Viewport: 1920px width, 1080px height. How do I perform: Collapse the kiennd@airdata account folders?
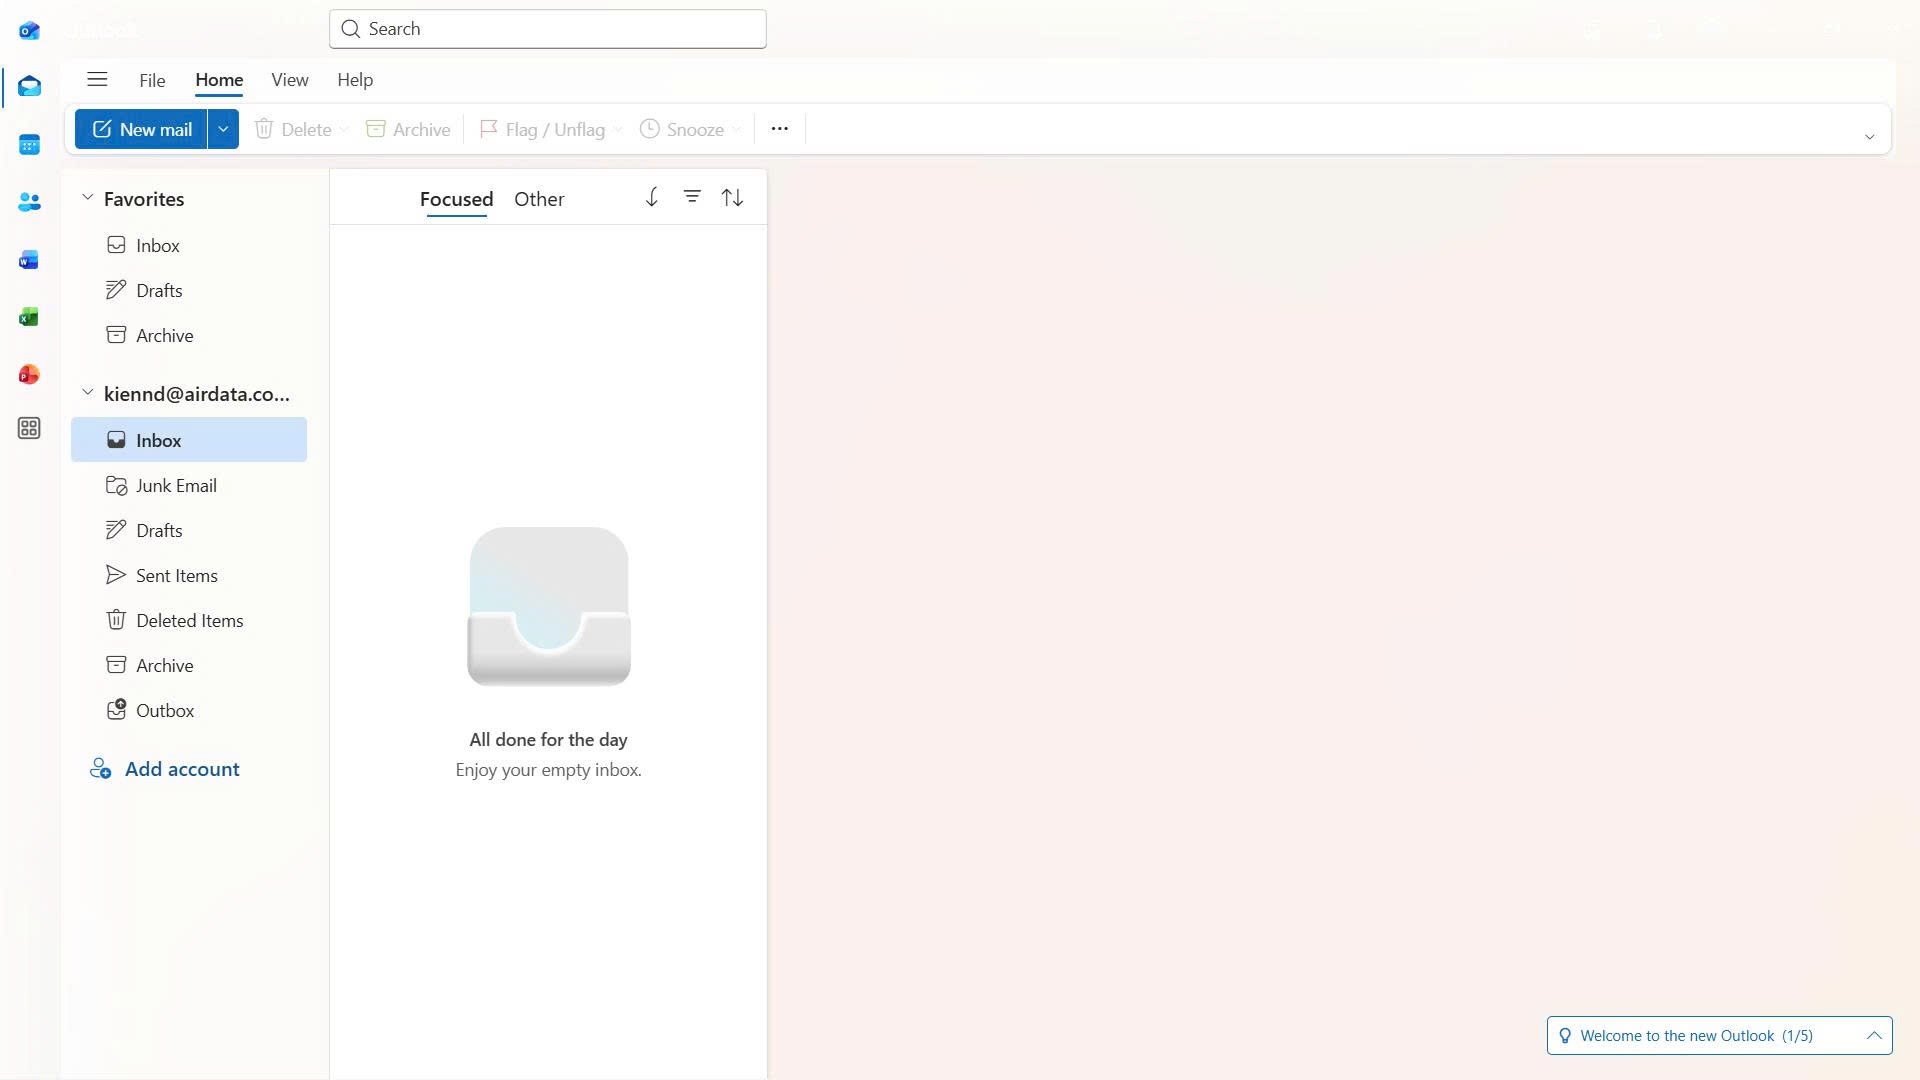pos(88,393)
